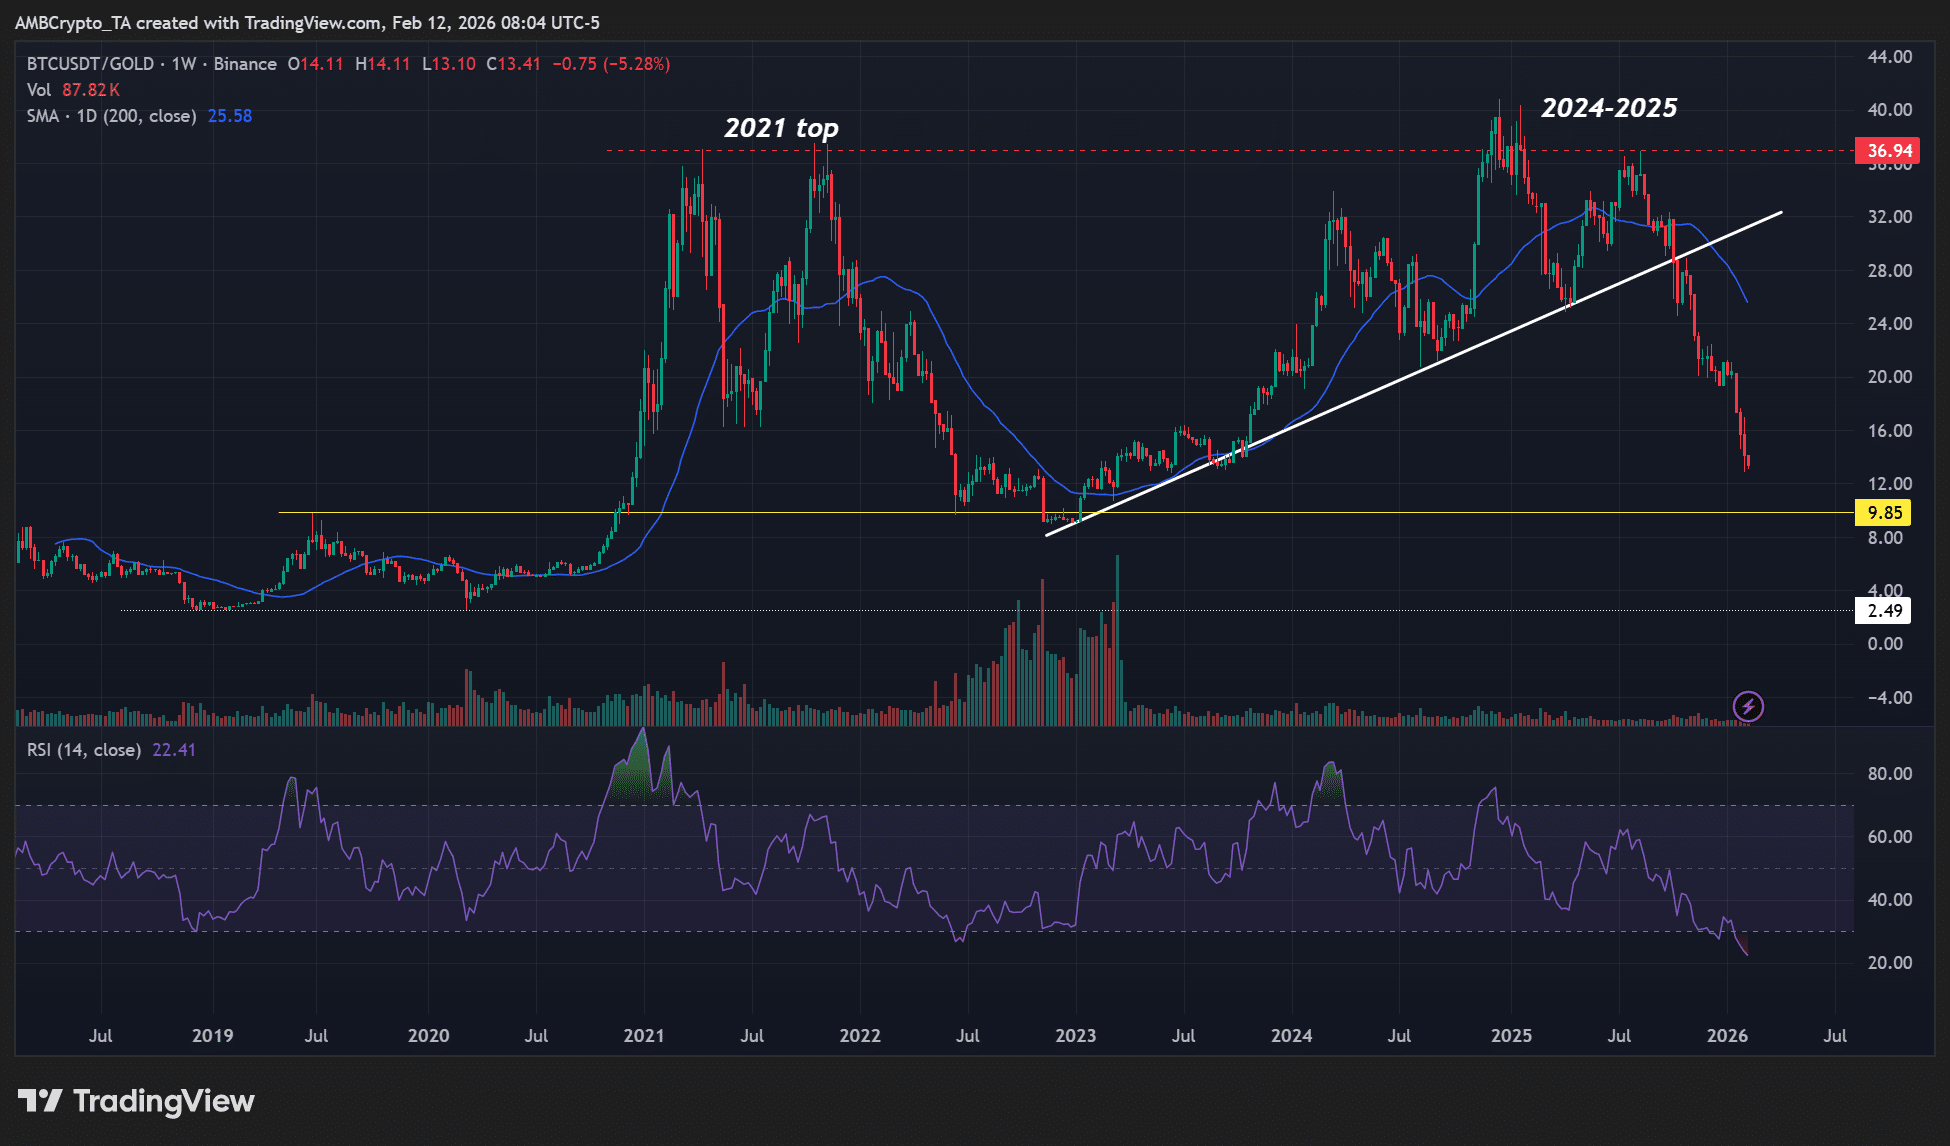Click the purple lightning bolt icon
Screen dimensions: 1950x1146
pyautogui.click(x=1748, y=707)
